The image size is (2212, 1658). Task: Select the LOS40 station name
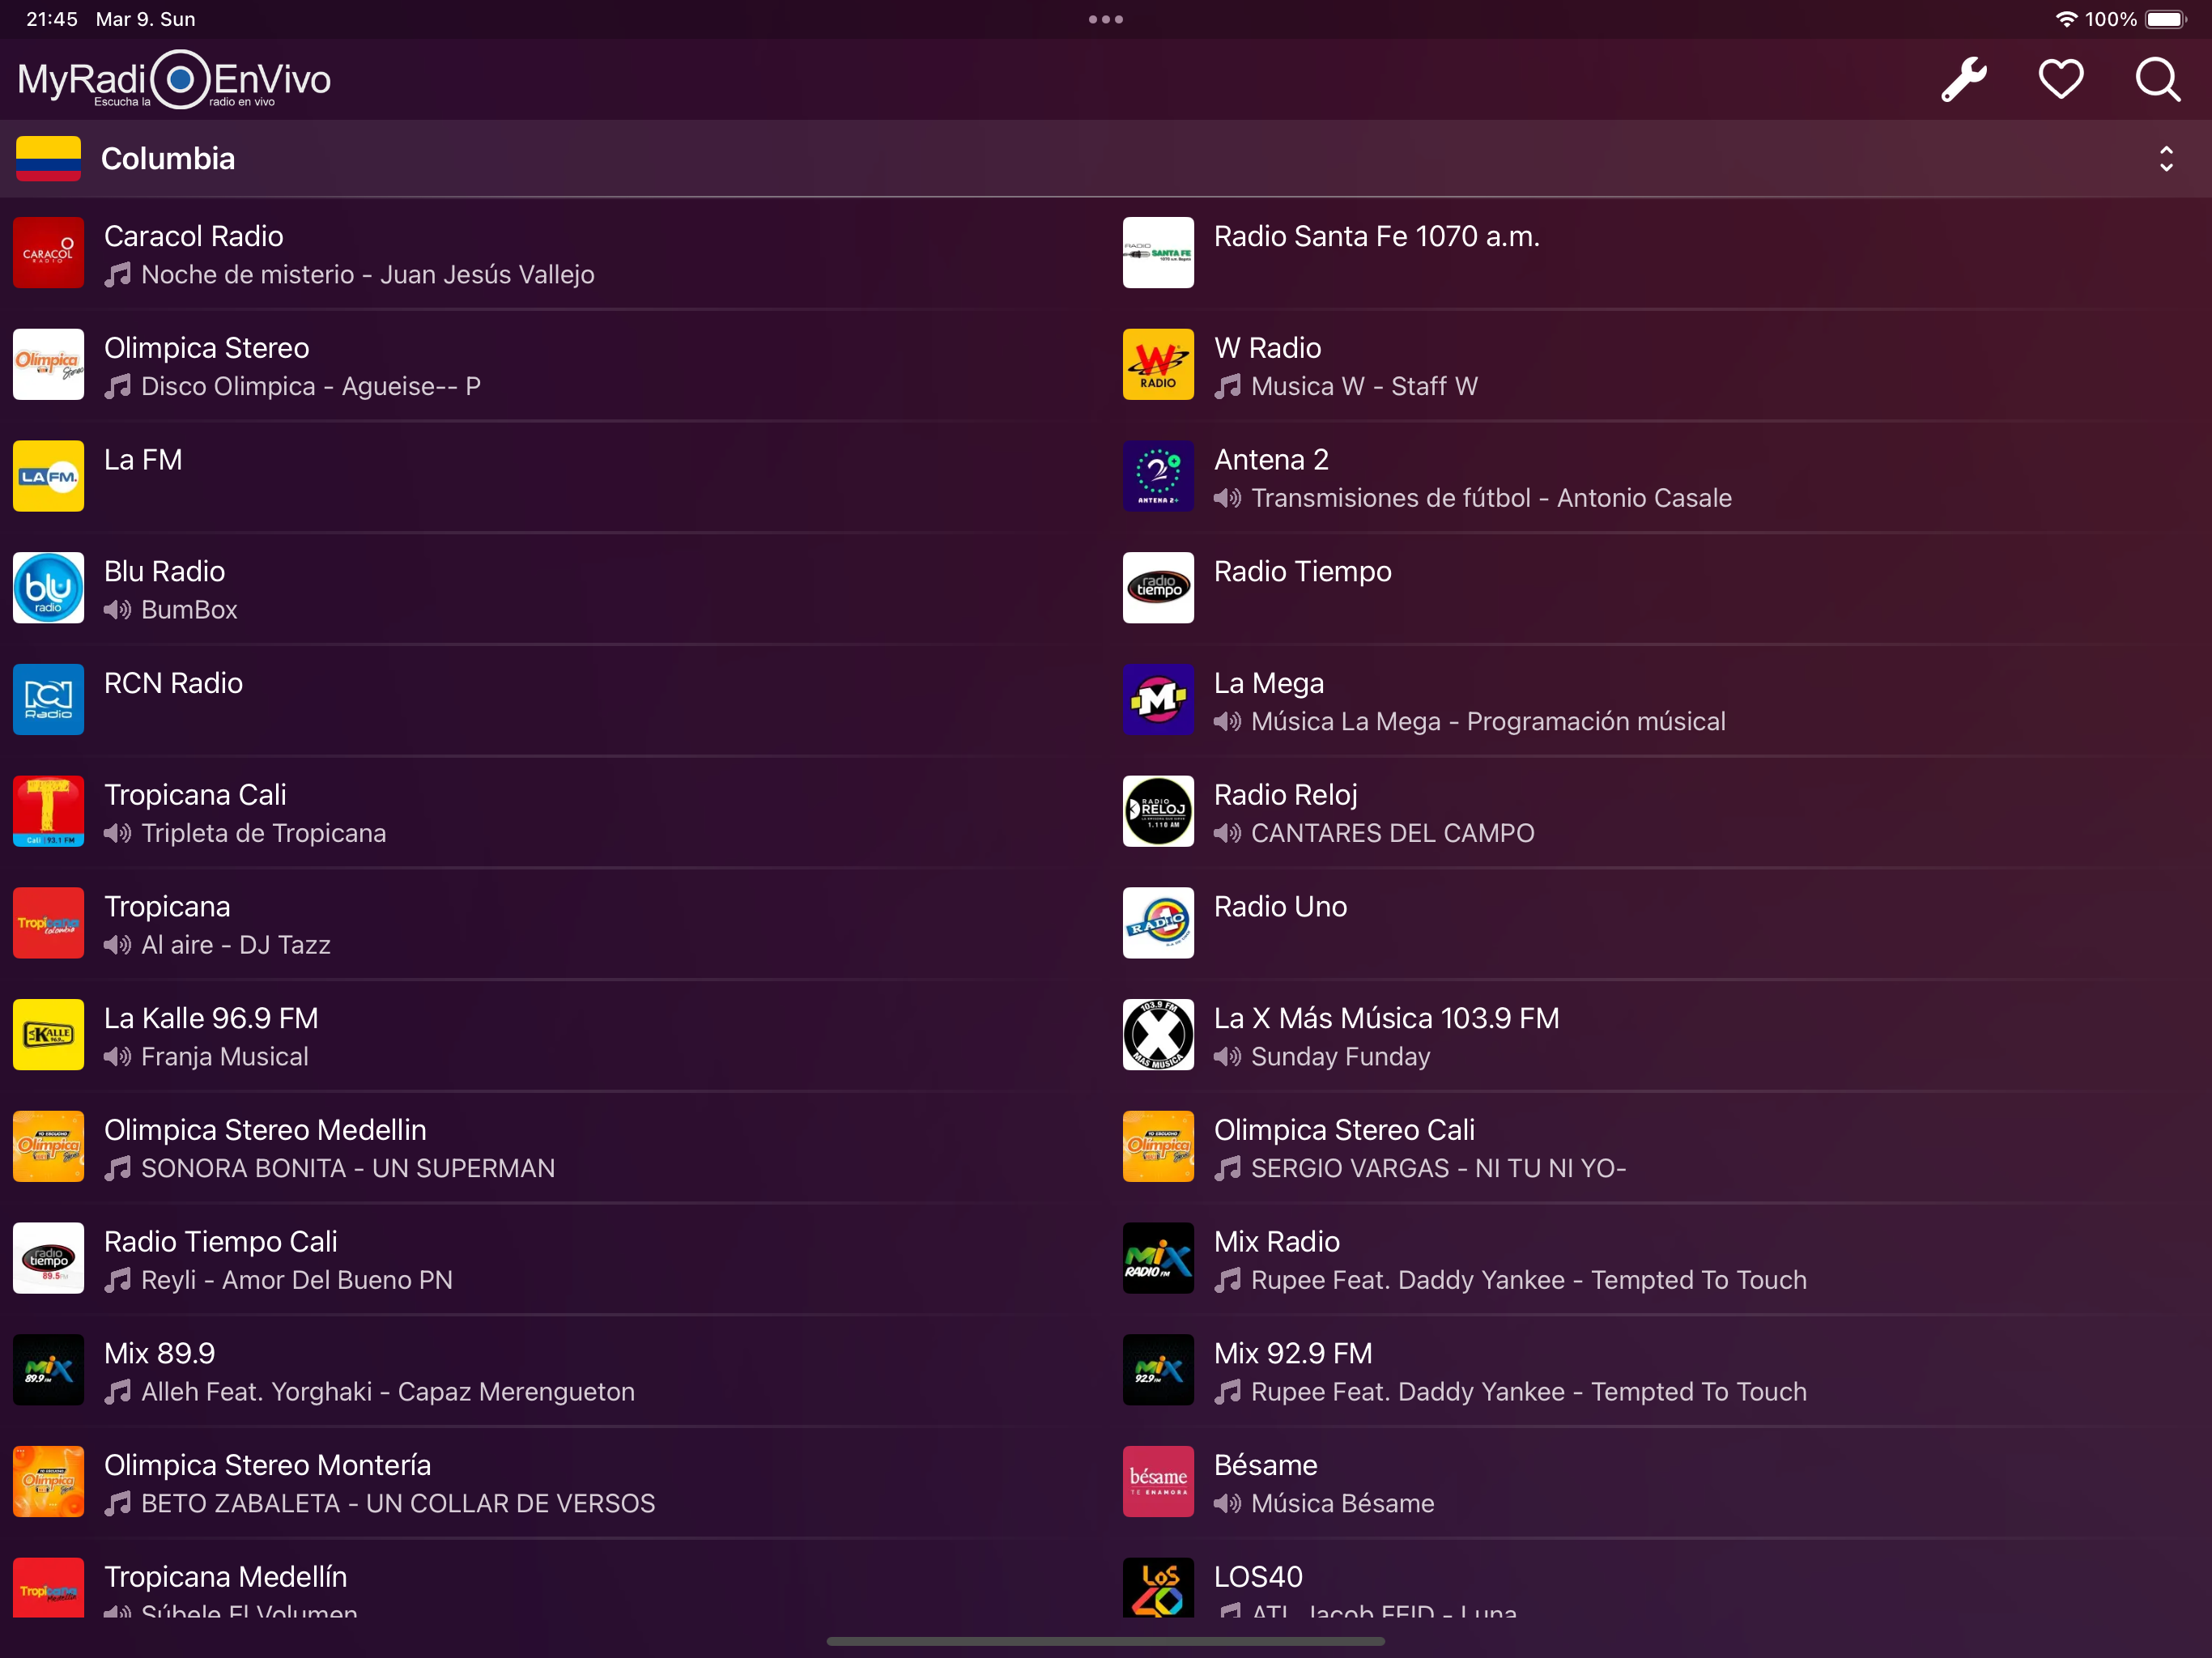pyautogui.click(x=1258, y=1577)
